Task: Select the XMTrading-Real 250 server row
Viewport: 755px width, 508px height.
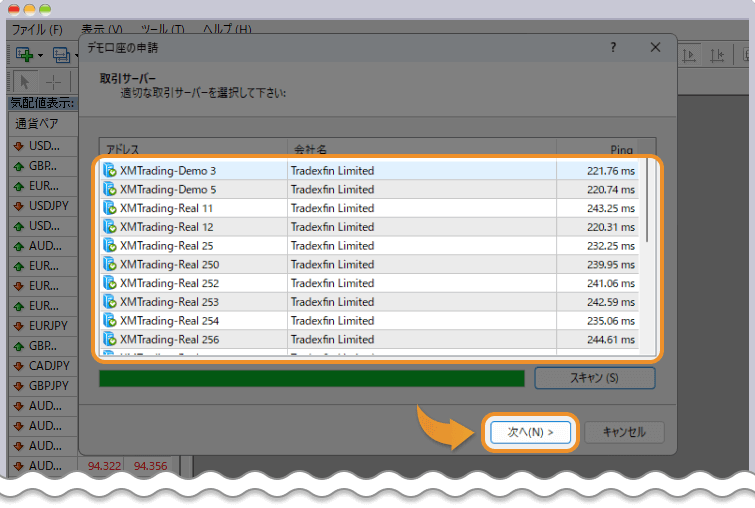Action: (x=369, y=264)
